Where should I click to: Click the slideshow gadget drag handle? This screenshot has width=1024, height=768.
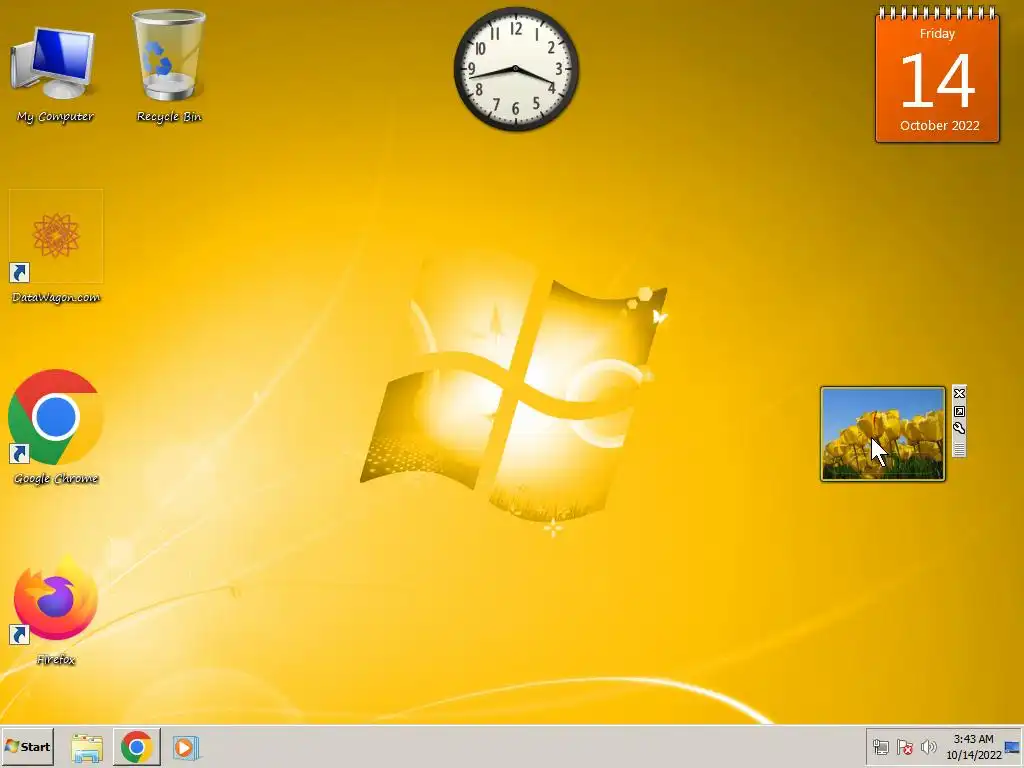(x=959, y=449)
